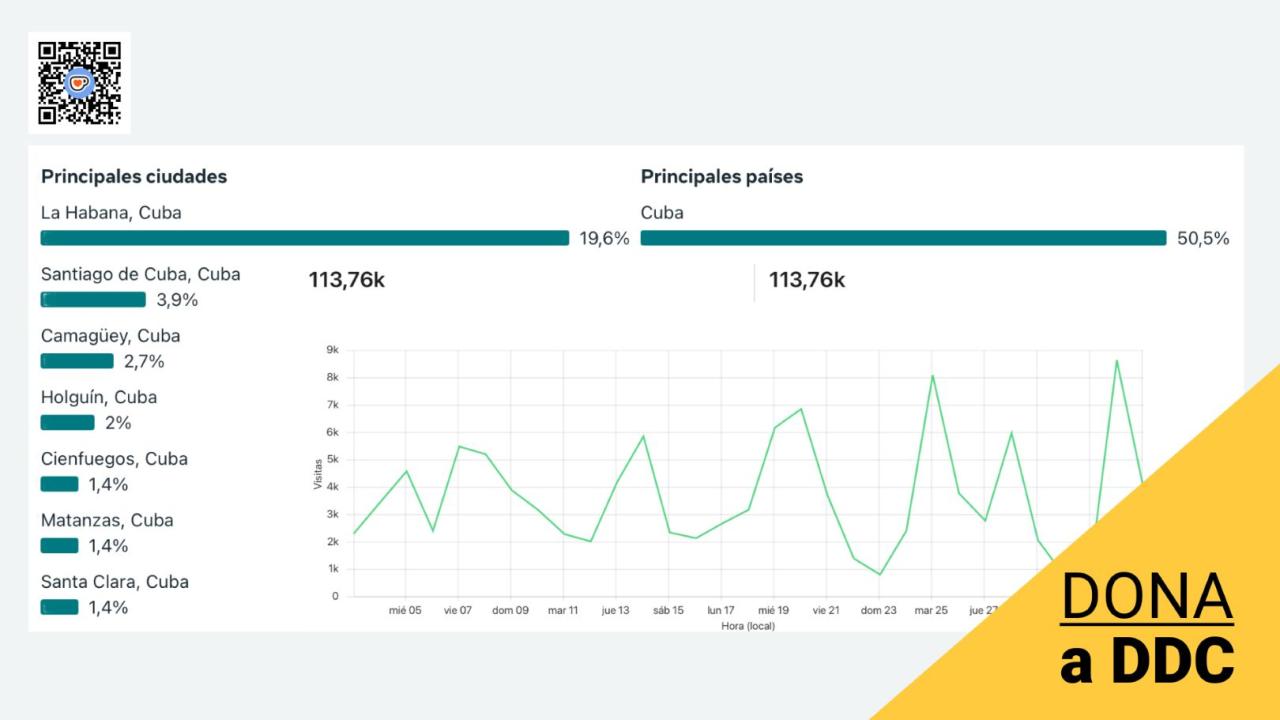Click the right 113,76k total
This screenshot has height=720, width=1280.
[807, 280]
